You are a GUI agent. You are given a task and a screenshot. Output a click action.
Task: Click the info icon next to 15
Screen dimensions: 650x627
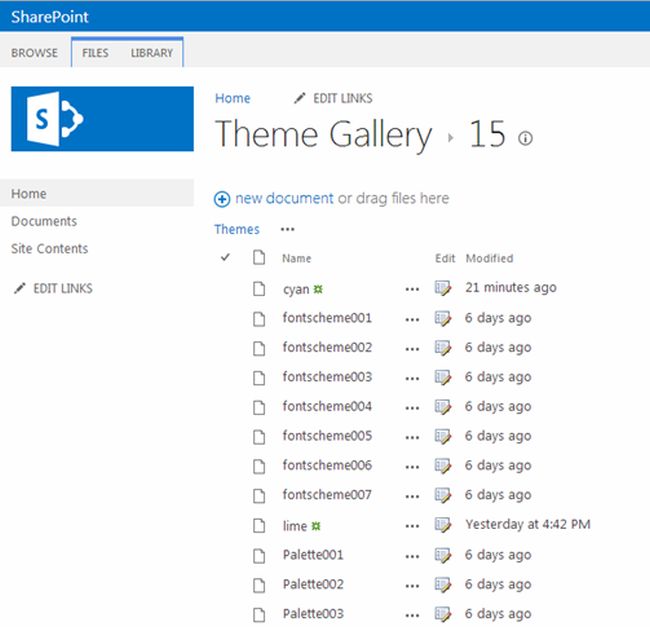525,138
